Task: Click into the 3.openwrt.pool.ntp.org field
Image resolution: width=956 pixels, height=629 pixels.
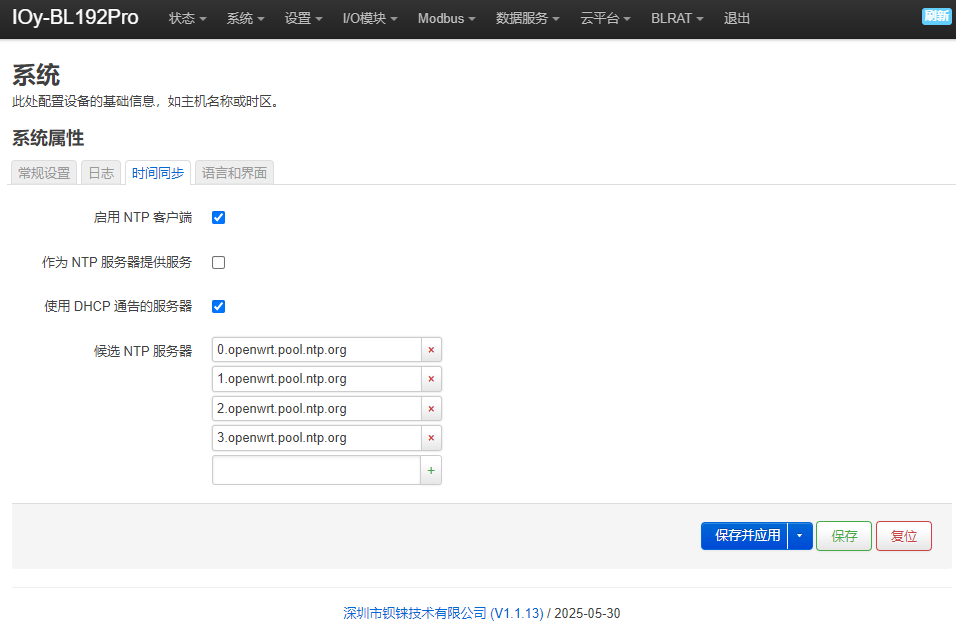Action: (x=316, y=438)
